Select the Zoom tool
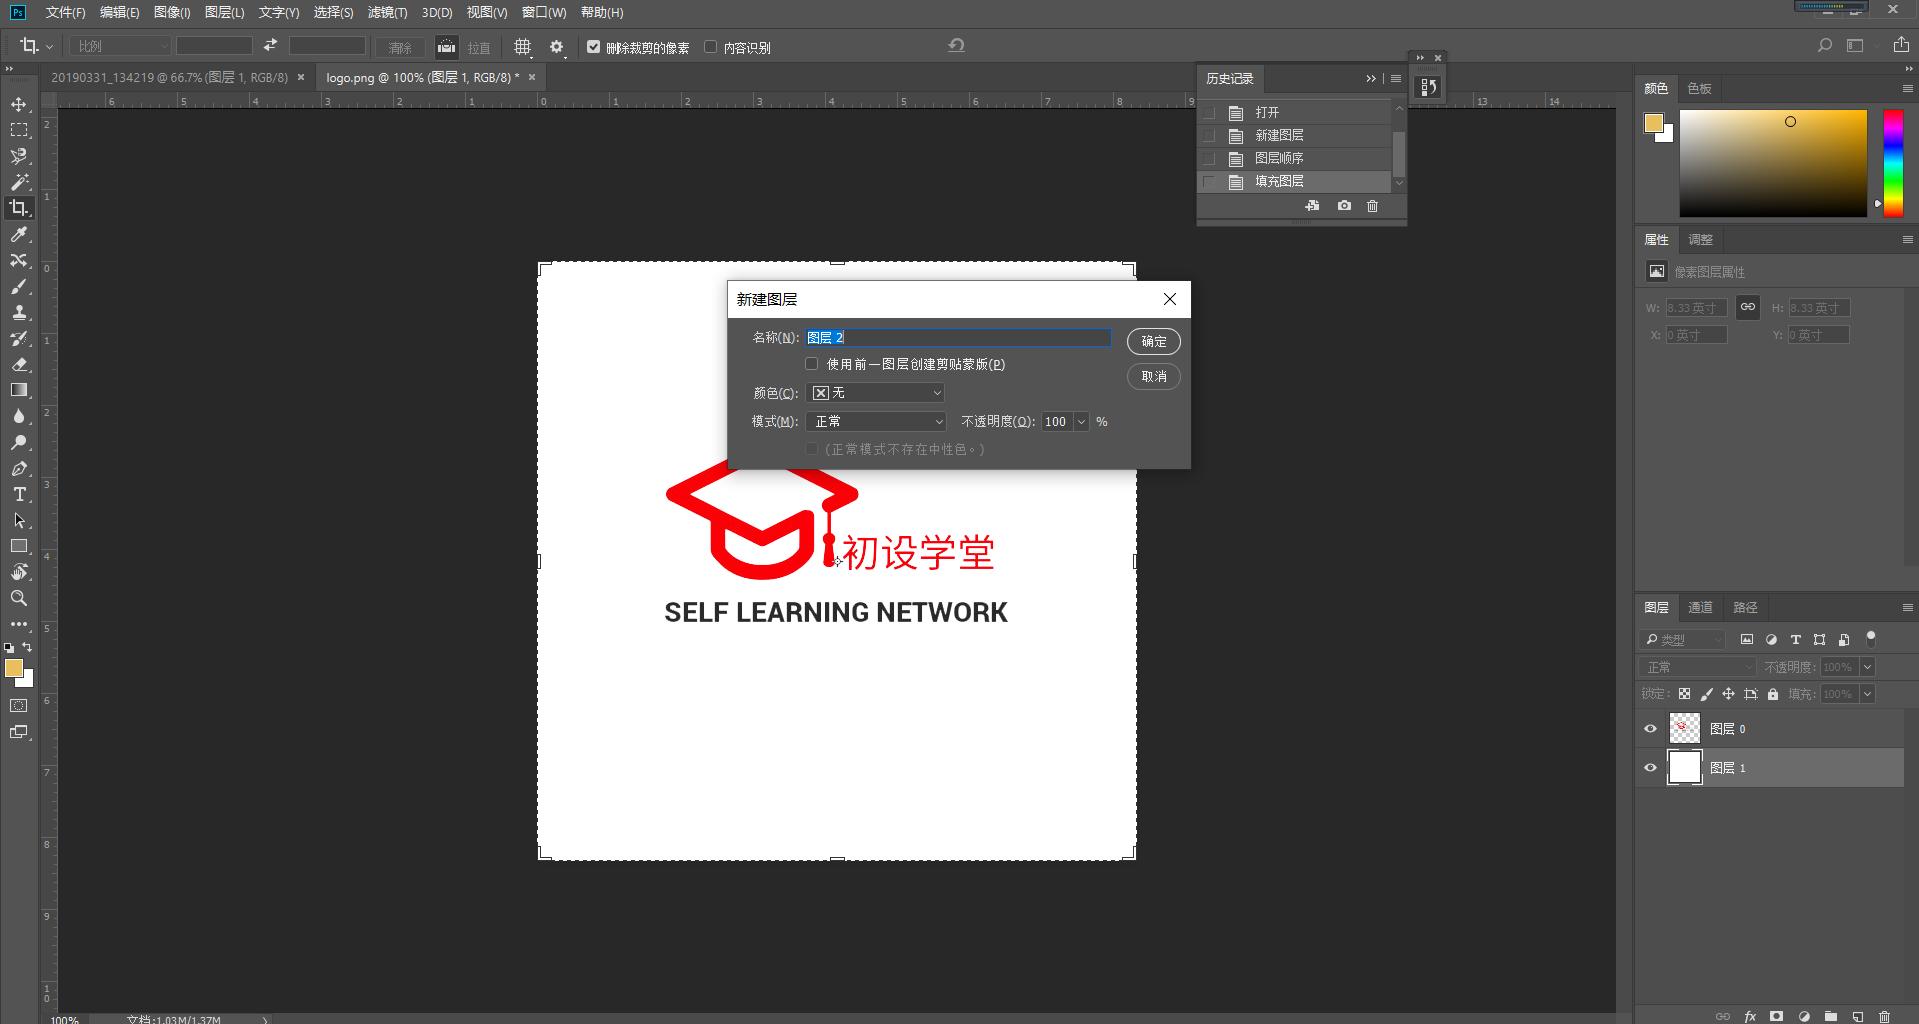The height and width of the screenshot is (1024, 1919). click(x=18, y=598)
